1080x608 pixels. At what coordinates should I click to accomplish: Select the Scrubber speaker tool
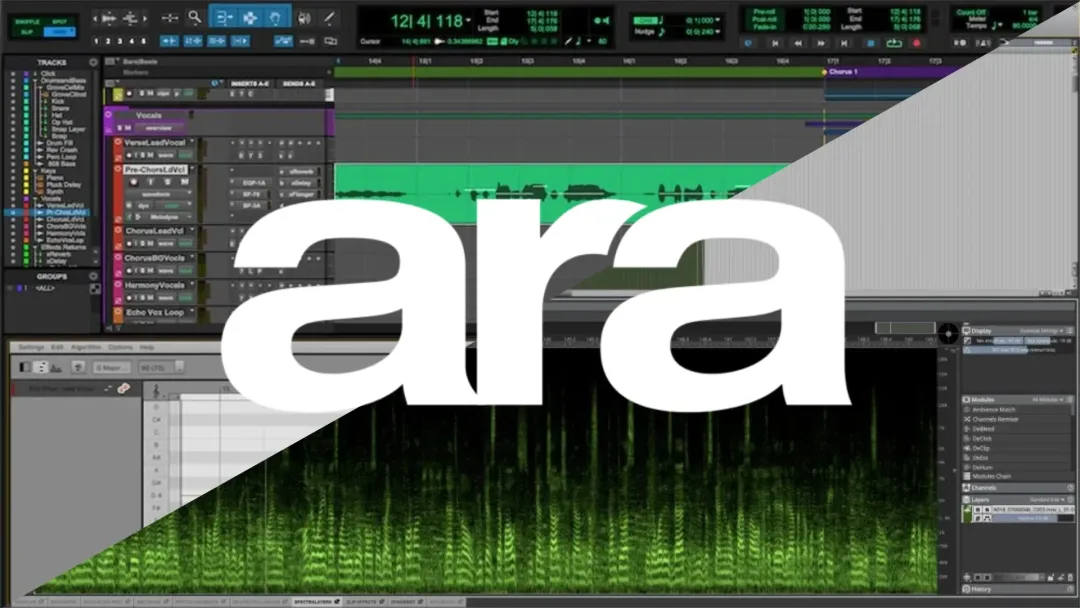click(x=304, y=18)
